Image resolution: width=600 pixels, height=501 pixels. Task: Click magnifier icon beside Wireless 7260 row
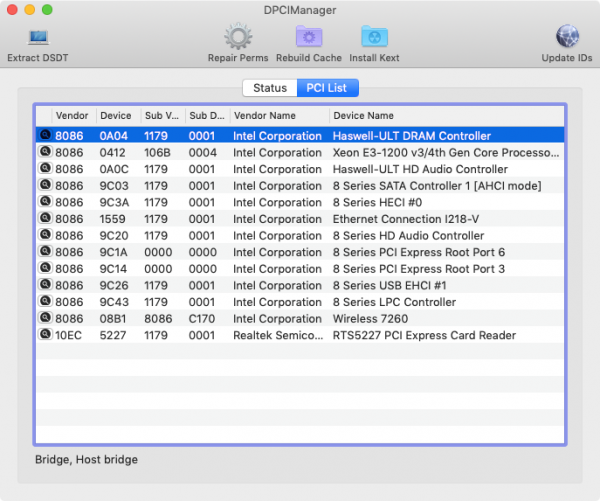click(45, 318)
